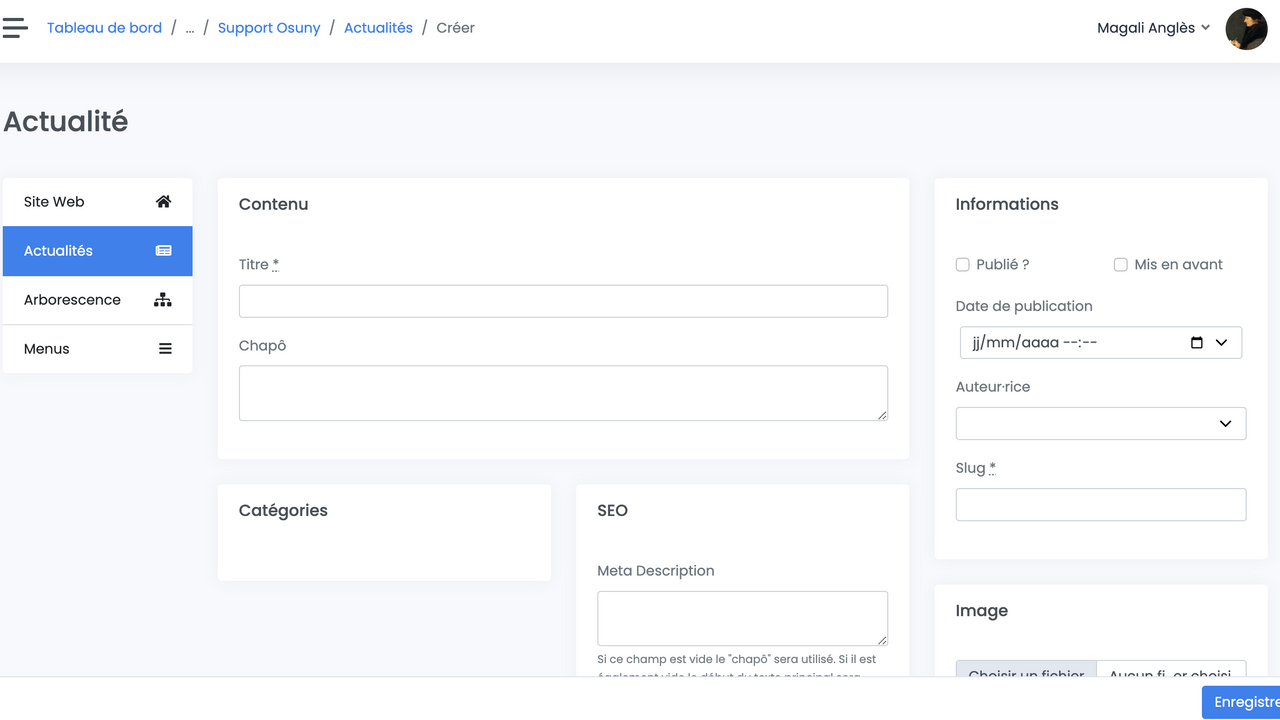
Task: Expand the Auteur·rice dropdown
Action: (1100, 424)
